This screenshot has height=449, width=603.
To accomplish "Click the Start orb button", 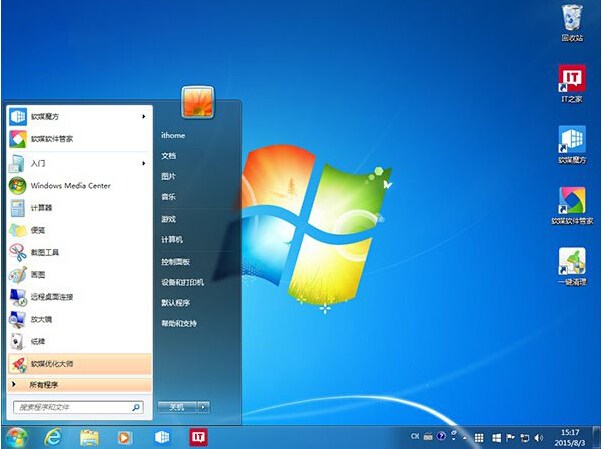I will point(16,437).
